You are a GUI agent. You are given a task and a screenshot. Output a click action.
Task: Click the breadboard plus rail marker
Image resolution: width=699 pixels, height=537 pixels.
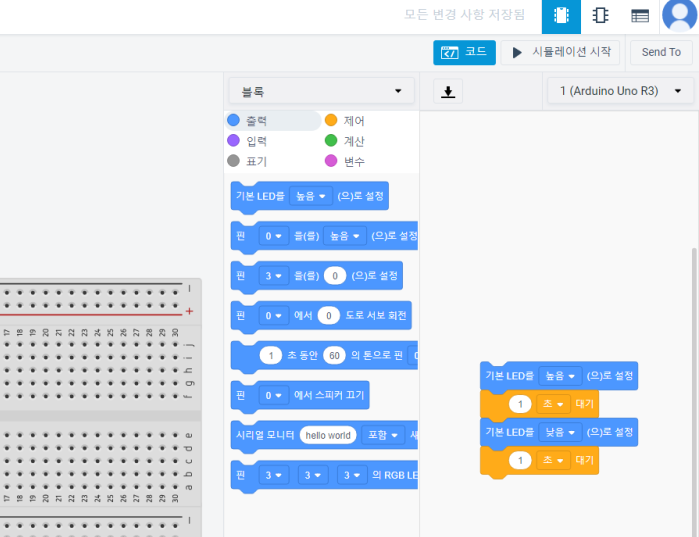[189, 311]
